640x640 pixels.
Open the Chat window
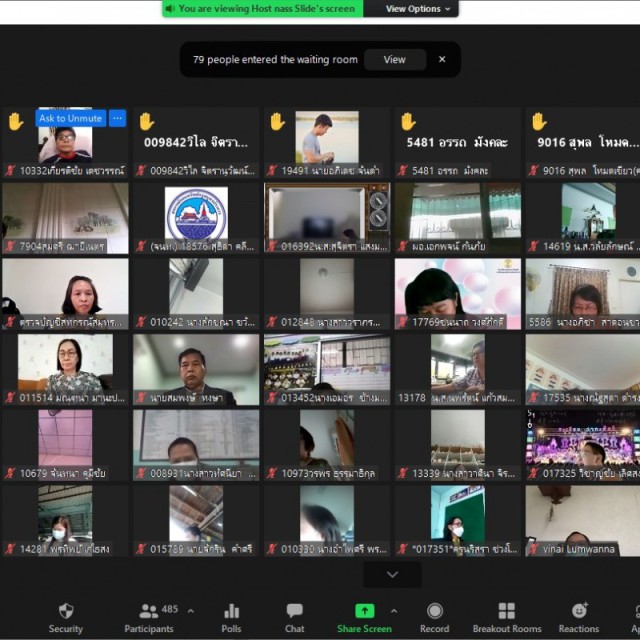[294, 618]
